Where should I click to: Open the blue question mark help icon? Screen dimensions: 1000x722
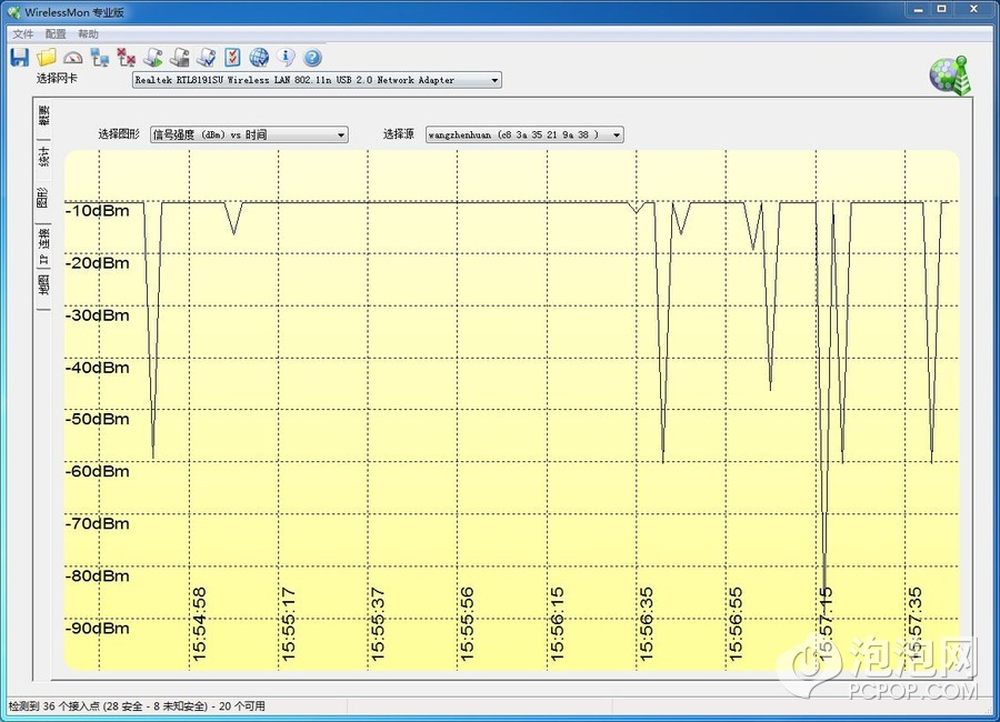(312, 58)
